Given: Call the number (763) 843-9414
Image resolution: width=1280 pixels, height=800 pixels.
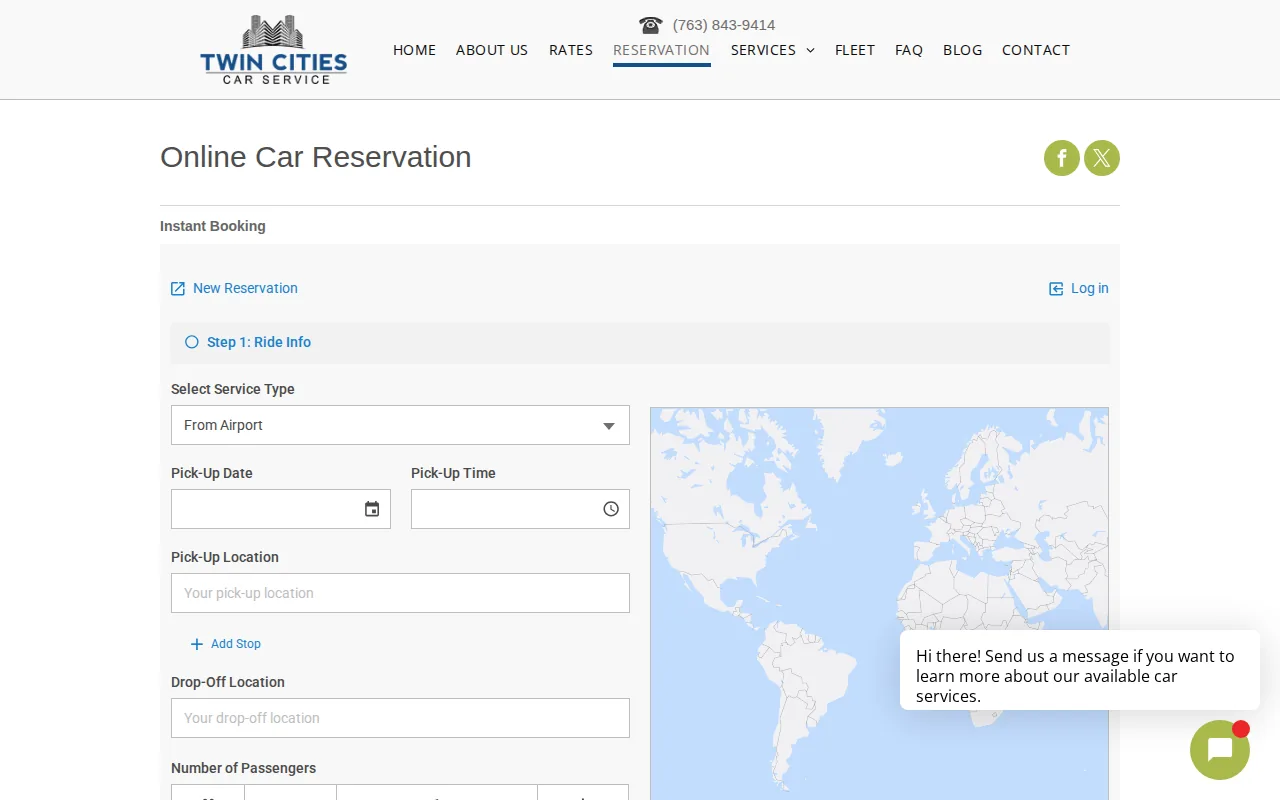Looking at the screenshot, I should pyautogui.click(x=724, y=25).
